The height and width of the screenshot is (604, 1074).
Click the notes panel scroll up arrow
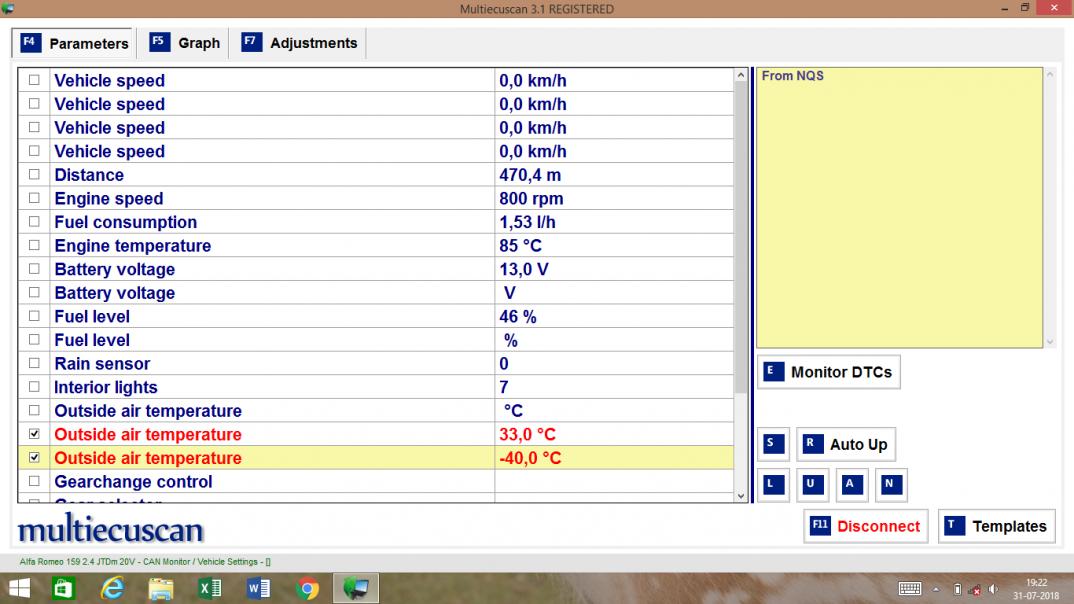[1050, 74]
